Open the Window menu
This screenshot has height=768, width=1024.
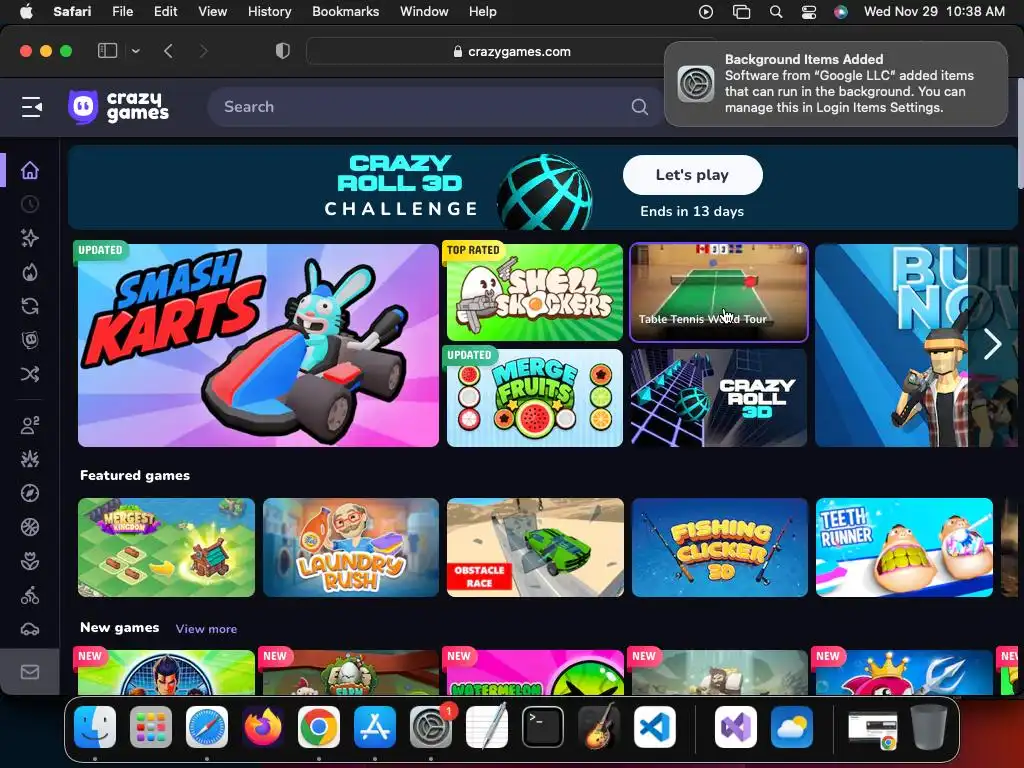pos(424,12)
